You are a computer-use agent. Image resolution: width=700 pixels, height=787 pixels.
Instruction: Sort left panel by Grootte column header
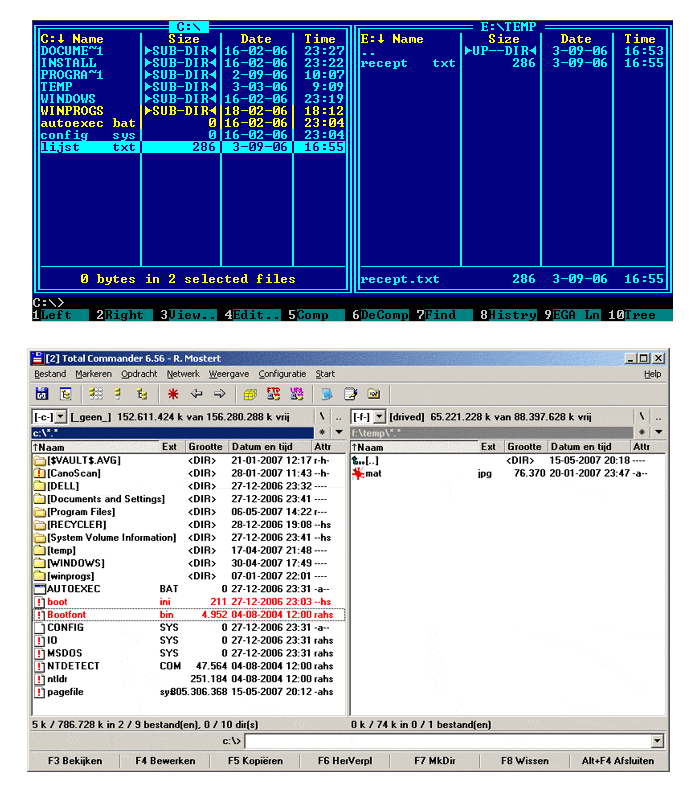click(206, 447)
